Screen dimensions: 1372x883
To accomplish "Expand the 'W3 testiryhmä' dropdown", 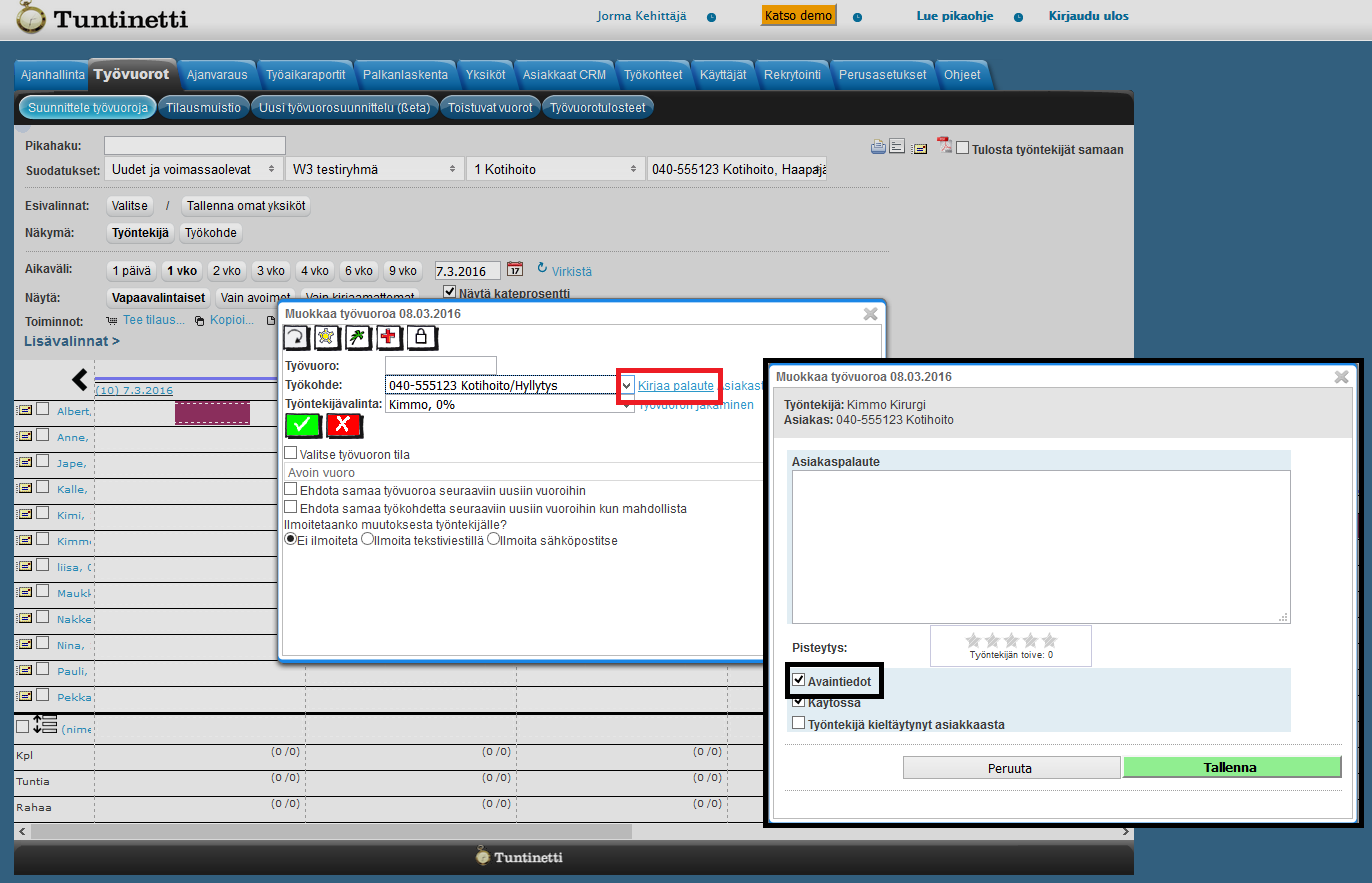I will [373, 169].
